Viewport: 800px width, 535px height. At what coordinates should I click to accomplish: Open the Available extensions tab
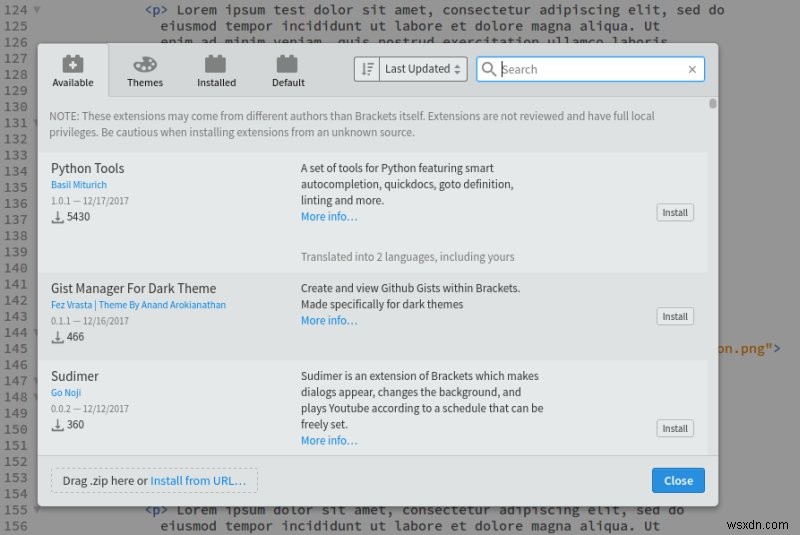(73, 71)
